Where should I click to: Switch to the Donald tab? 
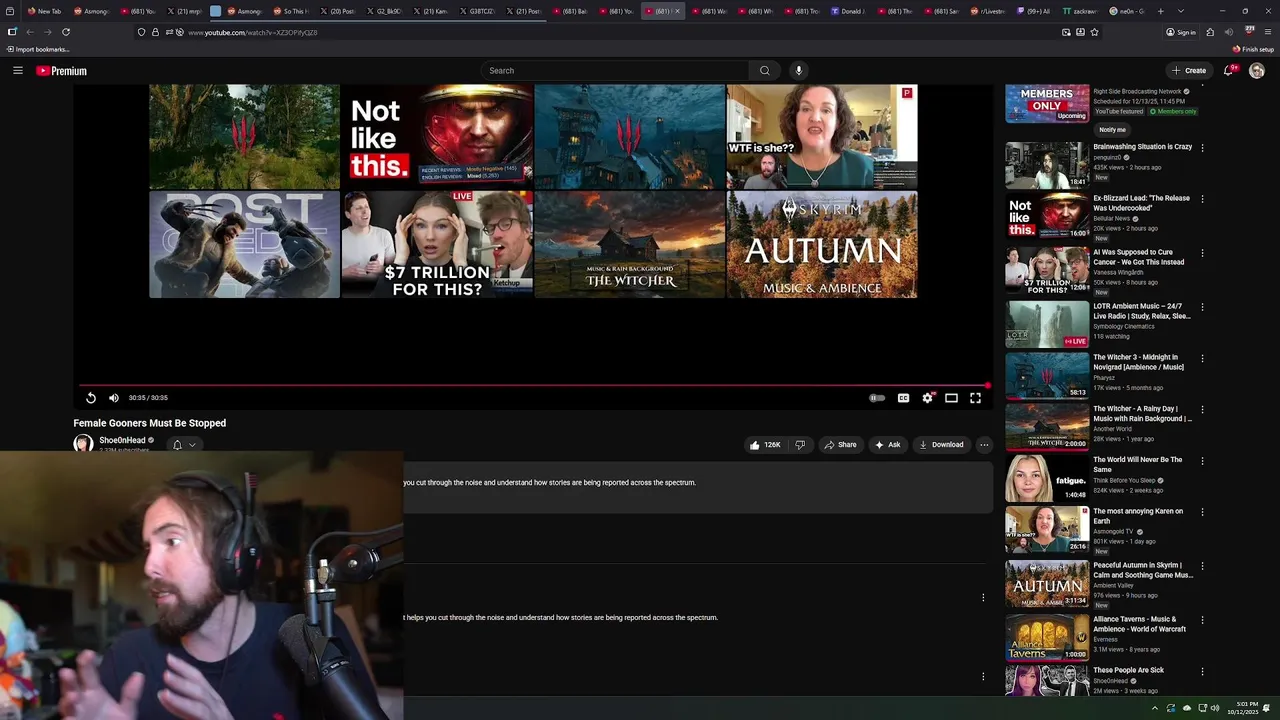pyautogui.click(x=848, y=11)
